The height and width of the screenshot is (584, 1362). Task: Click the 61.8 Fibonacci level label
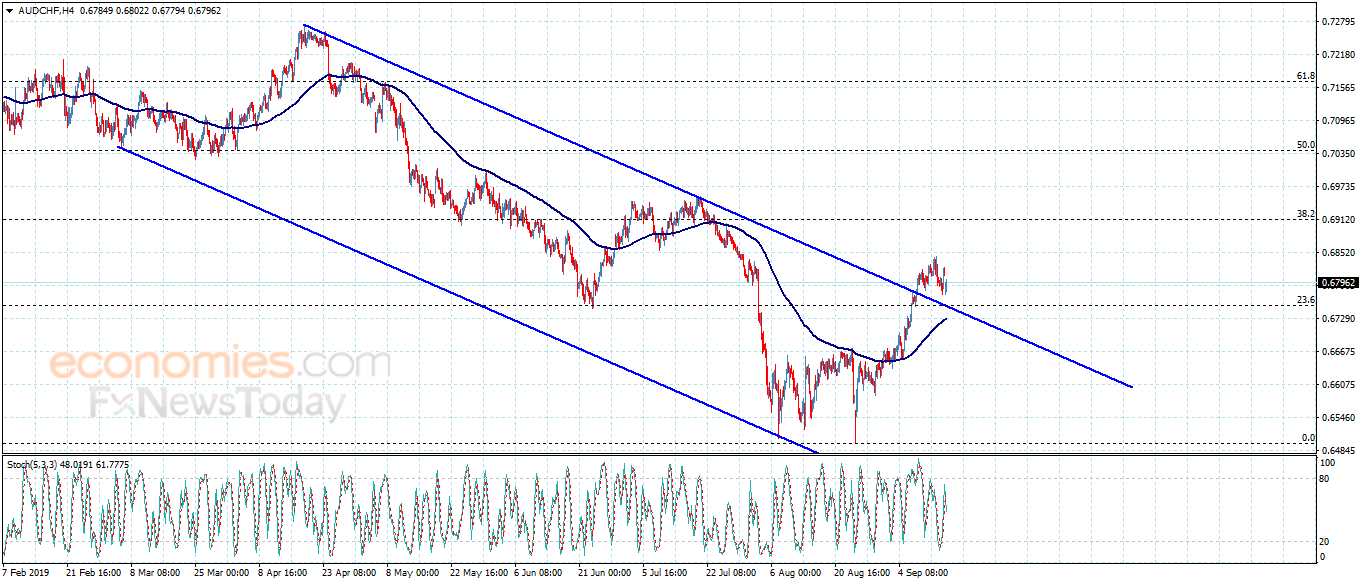click(1305, 76)
